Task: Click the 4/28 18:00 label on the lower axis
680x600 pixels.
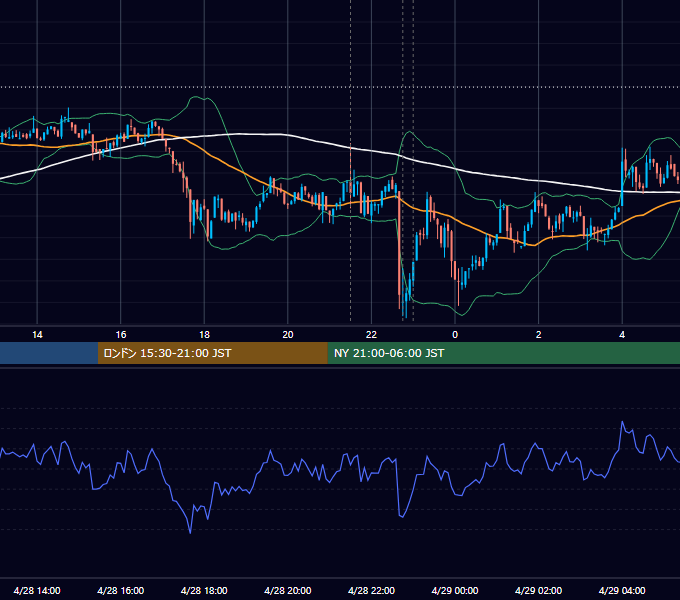Action: 204,590
